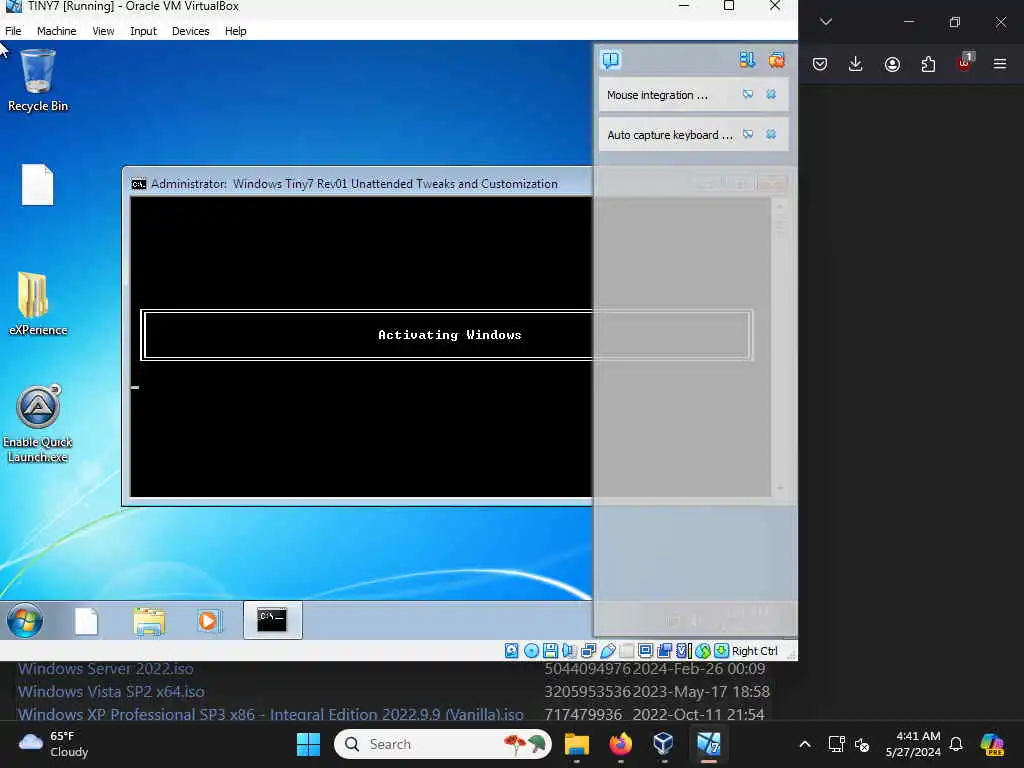Select the Recycle Bin desktop icon

pyautogui.click(x=37, y=81)
